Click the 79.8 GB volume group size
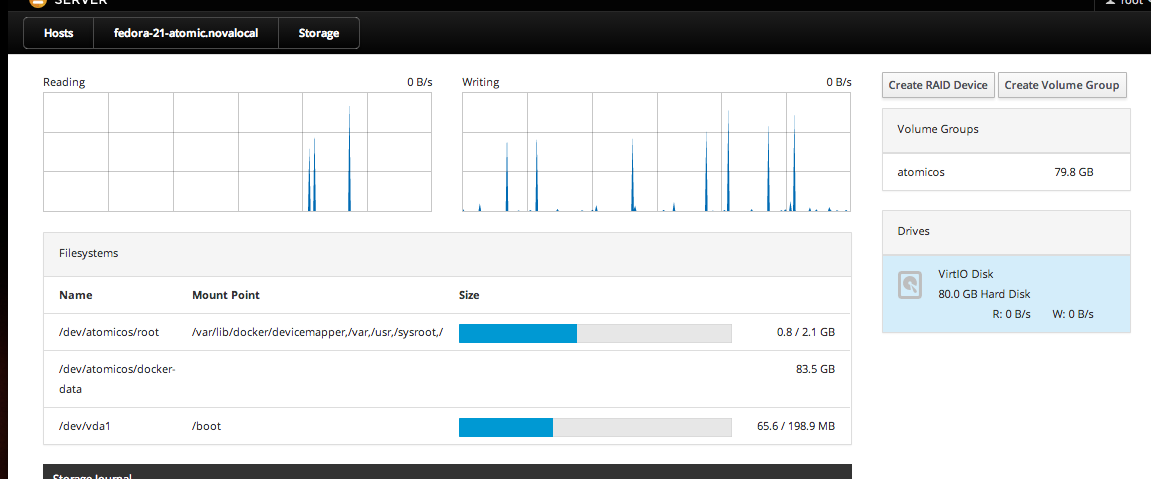The height and width of the screenshot is (479, 1151). tap(1074, 172)
